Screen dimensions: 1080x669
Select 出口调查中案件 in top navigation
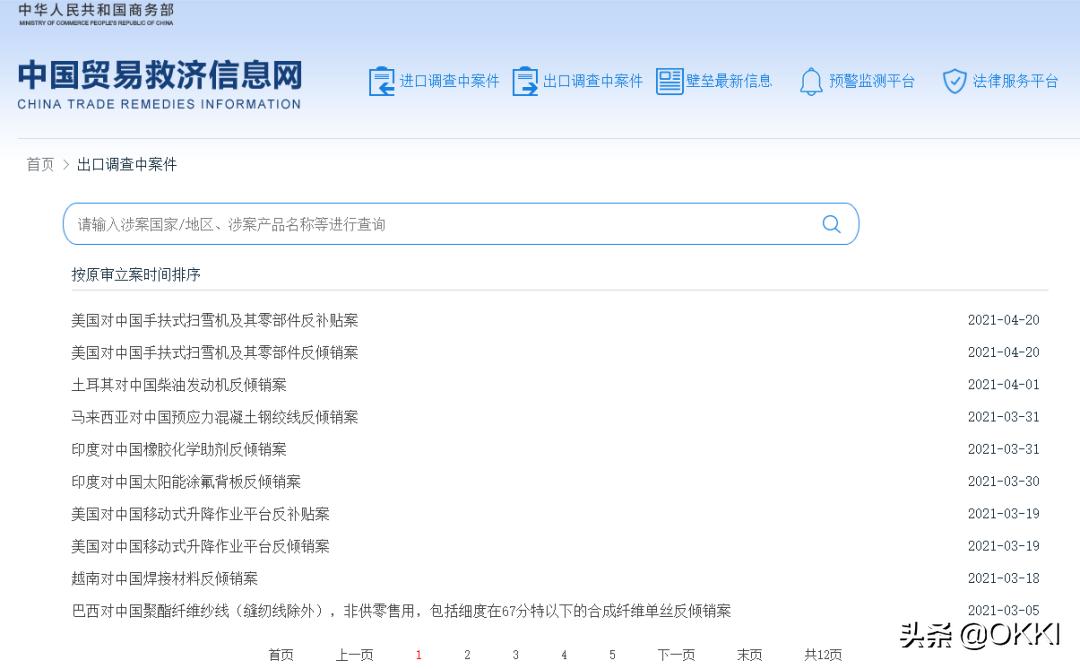(x=591, y=81)
